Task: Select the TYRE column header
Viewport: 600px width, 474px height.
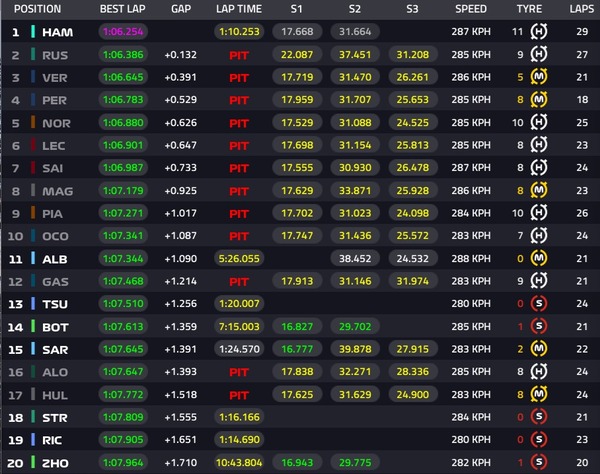Action: 529,9
